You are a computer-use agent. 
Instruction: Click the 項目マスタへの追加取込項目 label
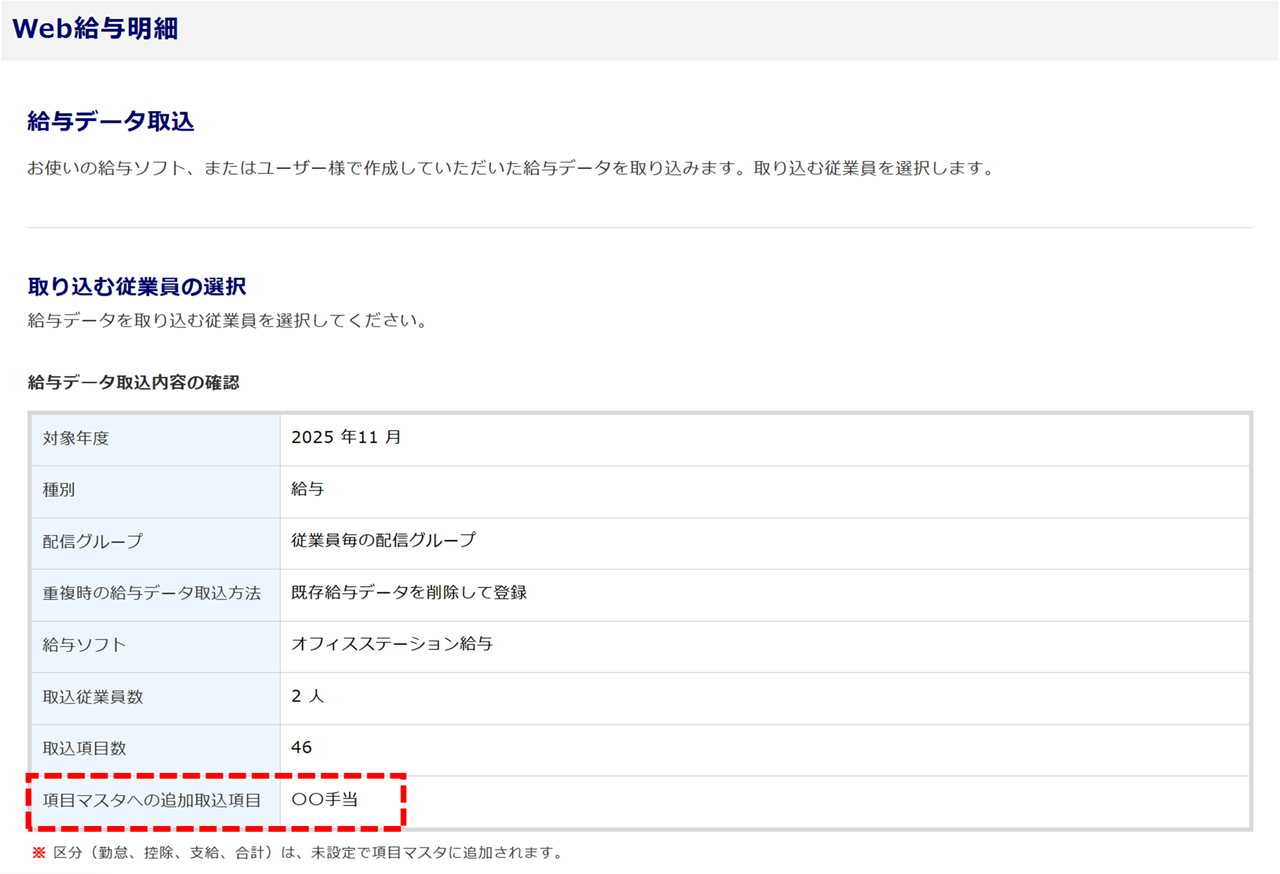click(152, 801)
